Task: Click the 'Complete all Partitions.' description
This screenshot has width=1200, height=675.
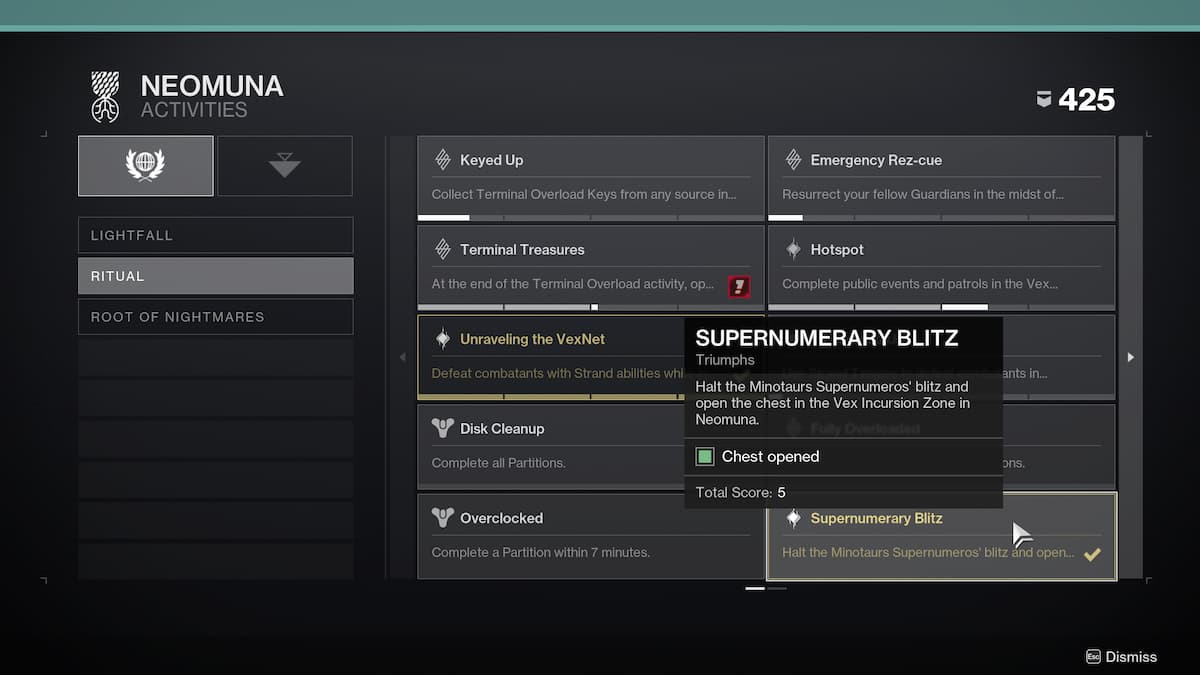Action: pyautogui.click(x=499, y=463)
